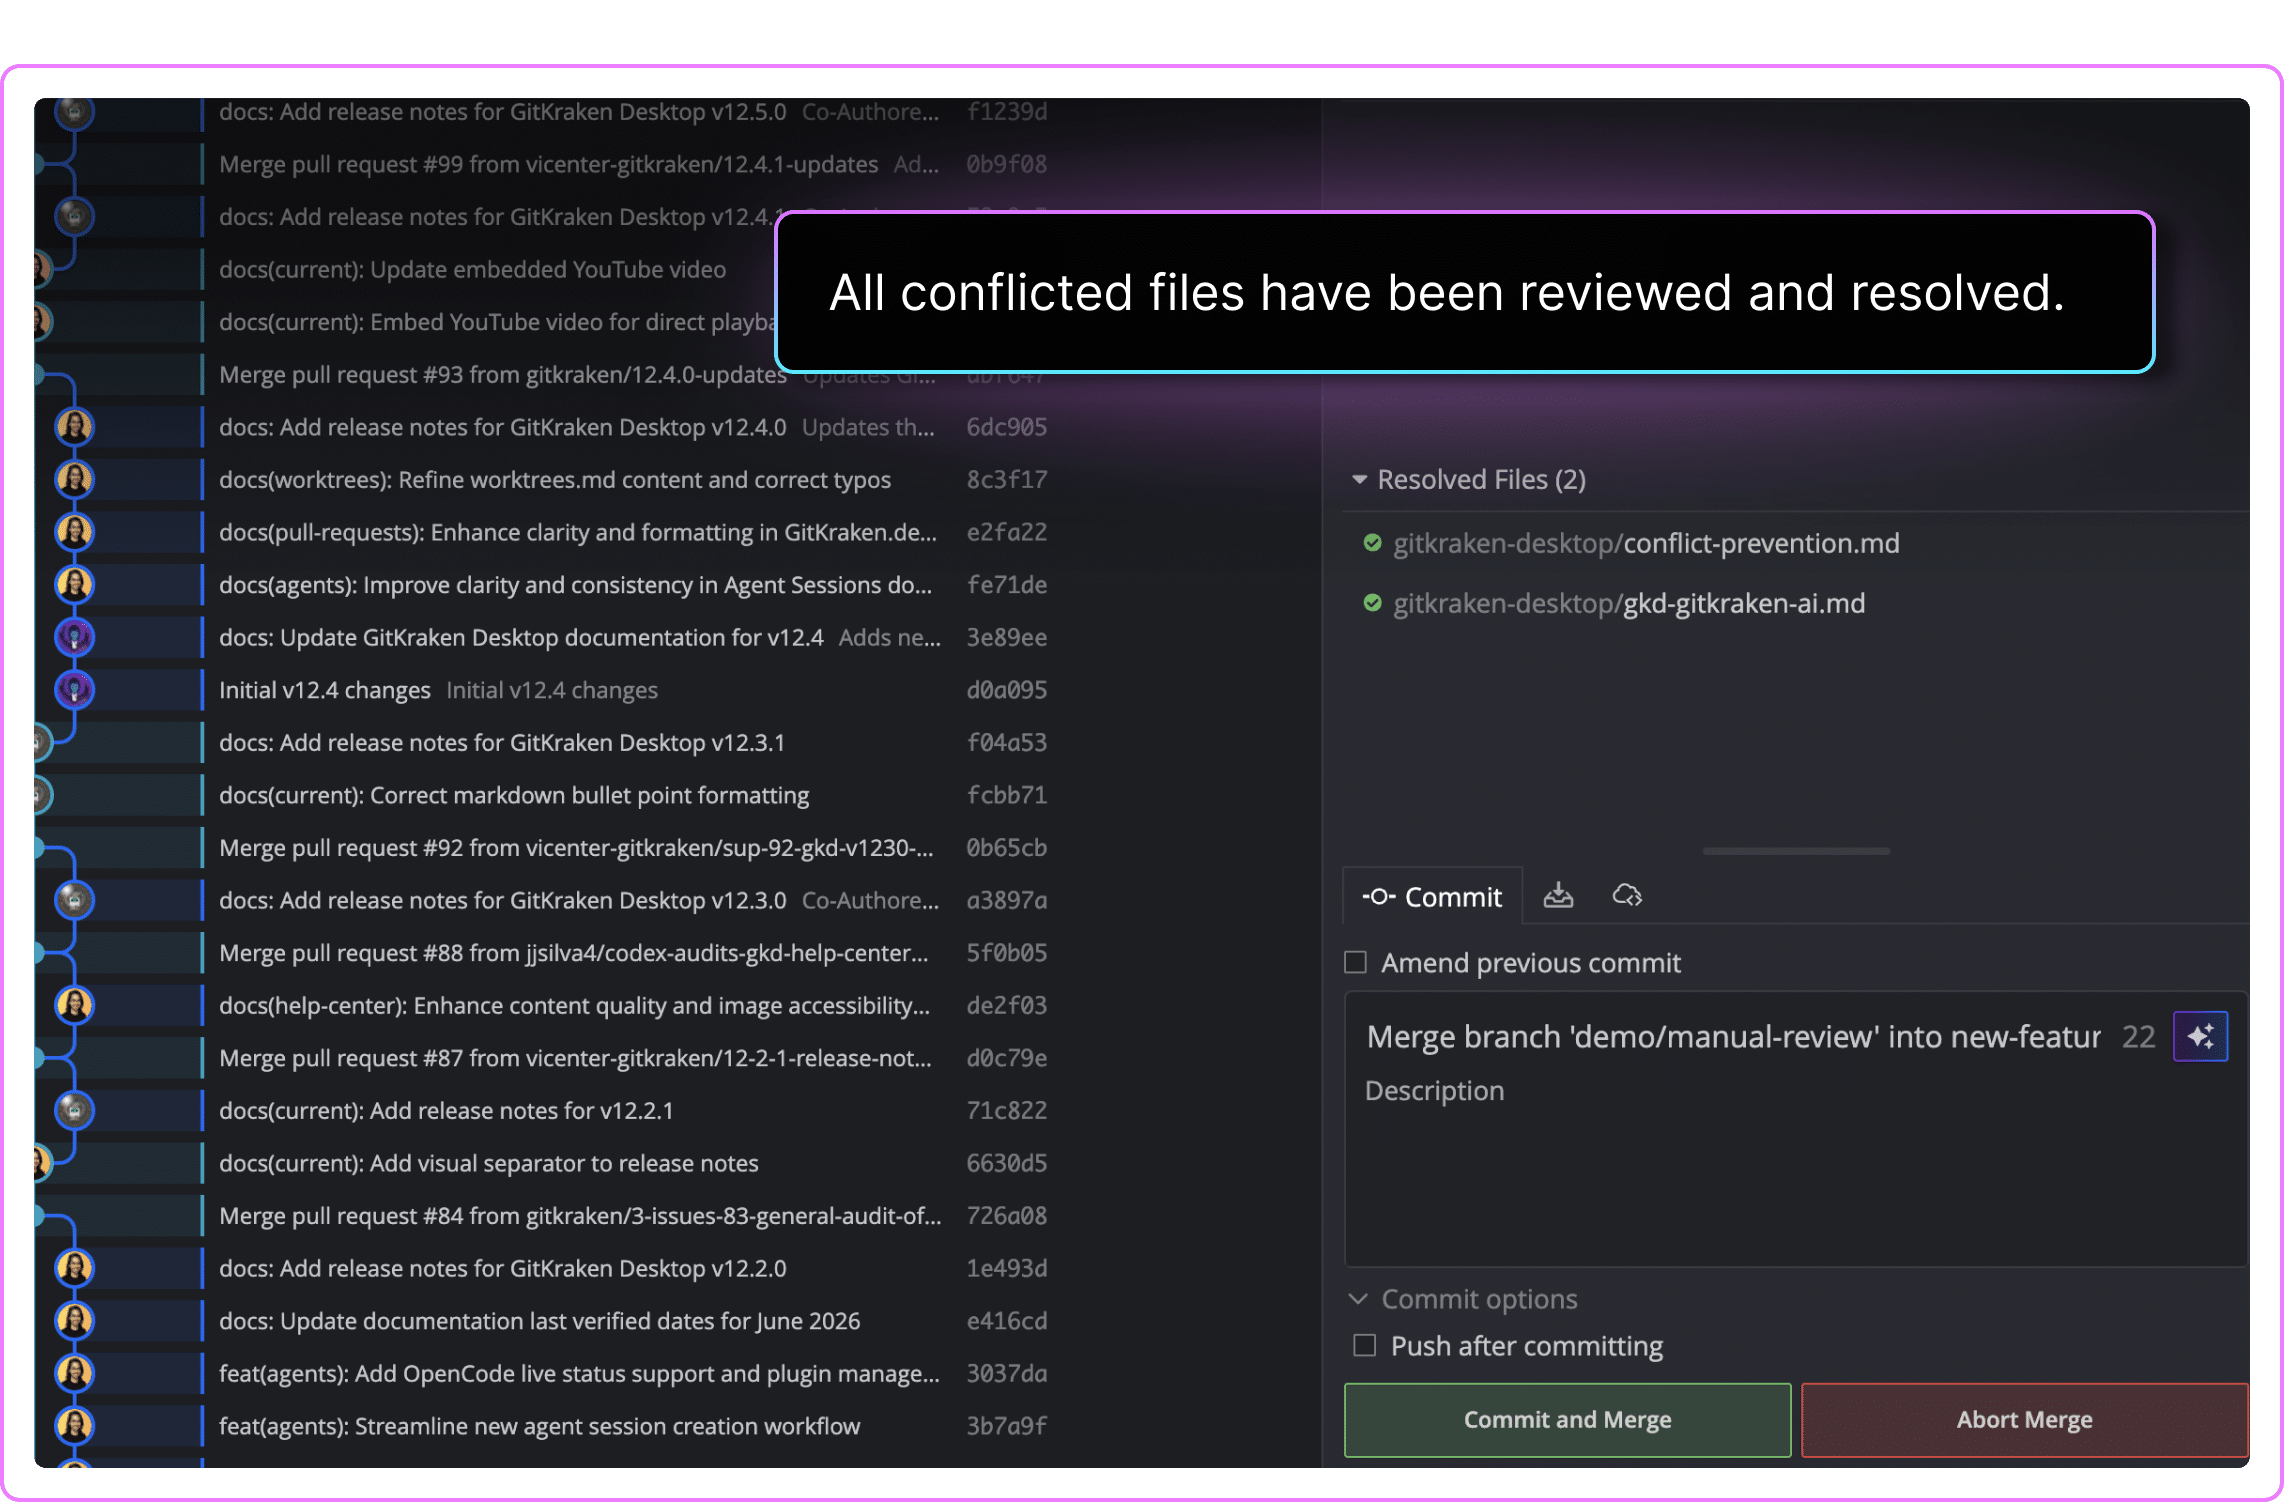Click avatar on commit f1239d row
Image resolution: width=2284 pixels, height=1502 pixels.
pos(74,112)
